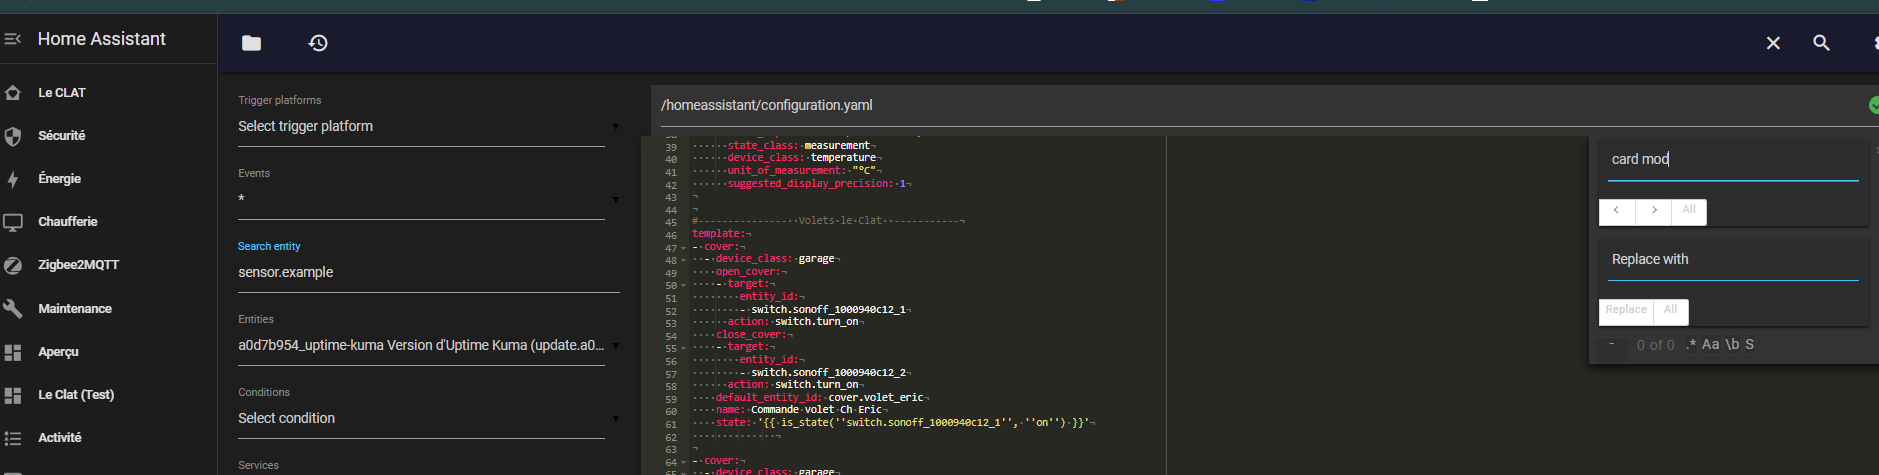The image size is (1879, 475).
Task: Click the '0 of 0' match counter
Action: click(1656, 345)
